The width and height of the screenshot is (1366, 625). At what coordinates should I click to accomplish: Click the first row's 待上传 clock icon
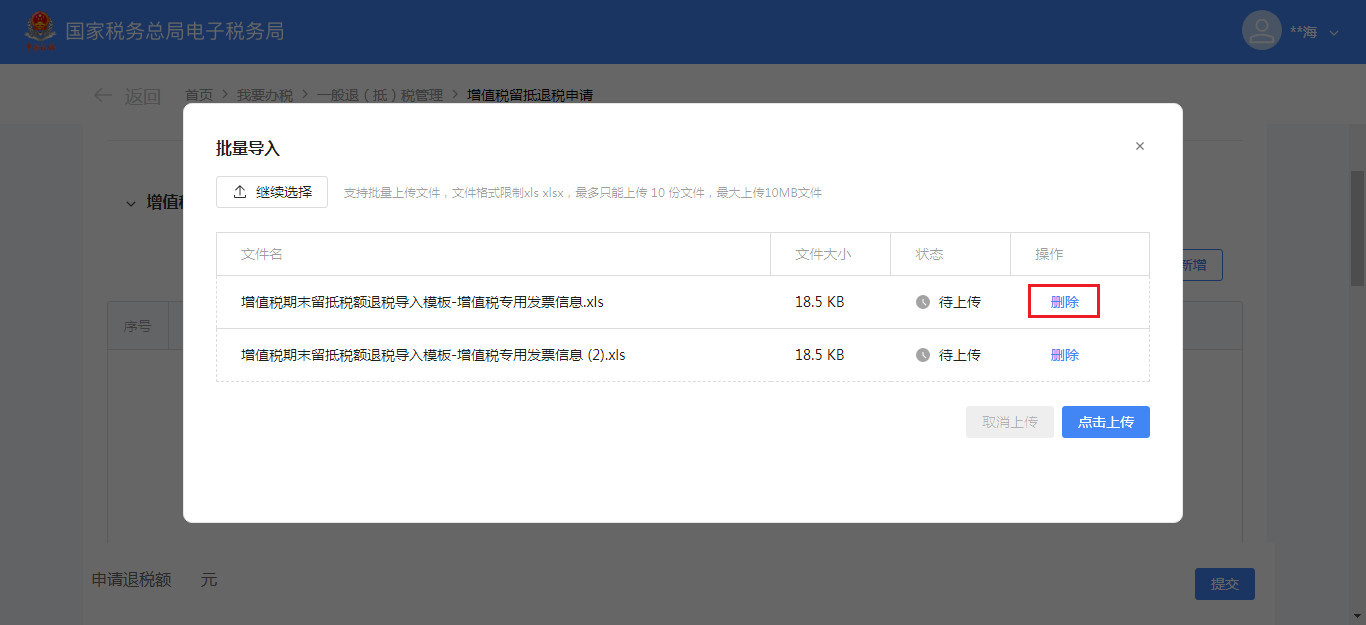[x=922, y=302]
